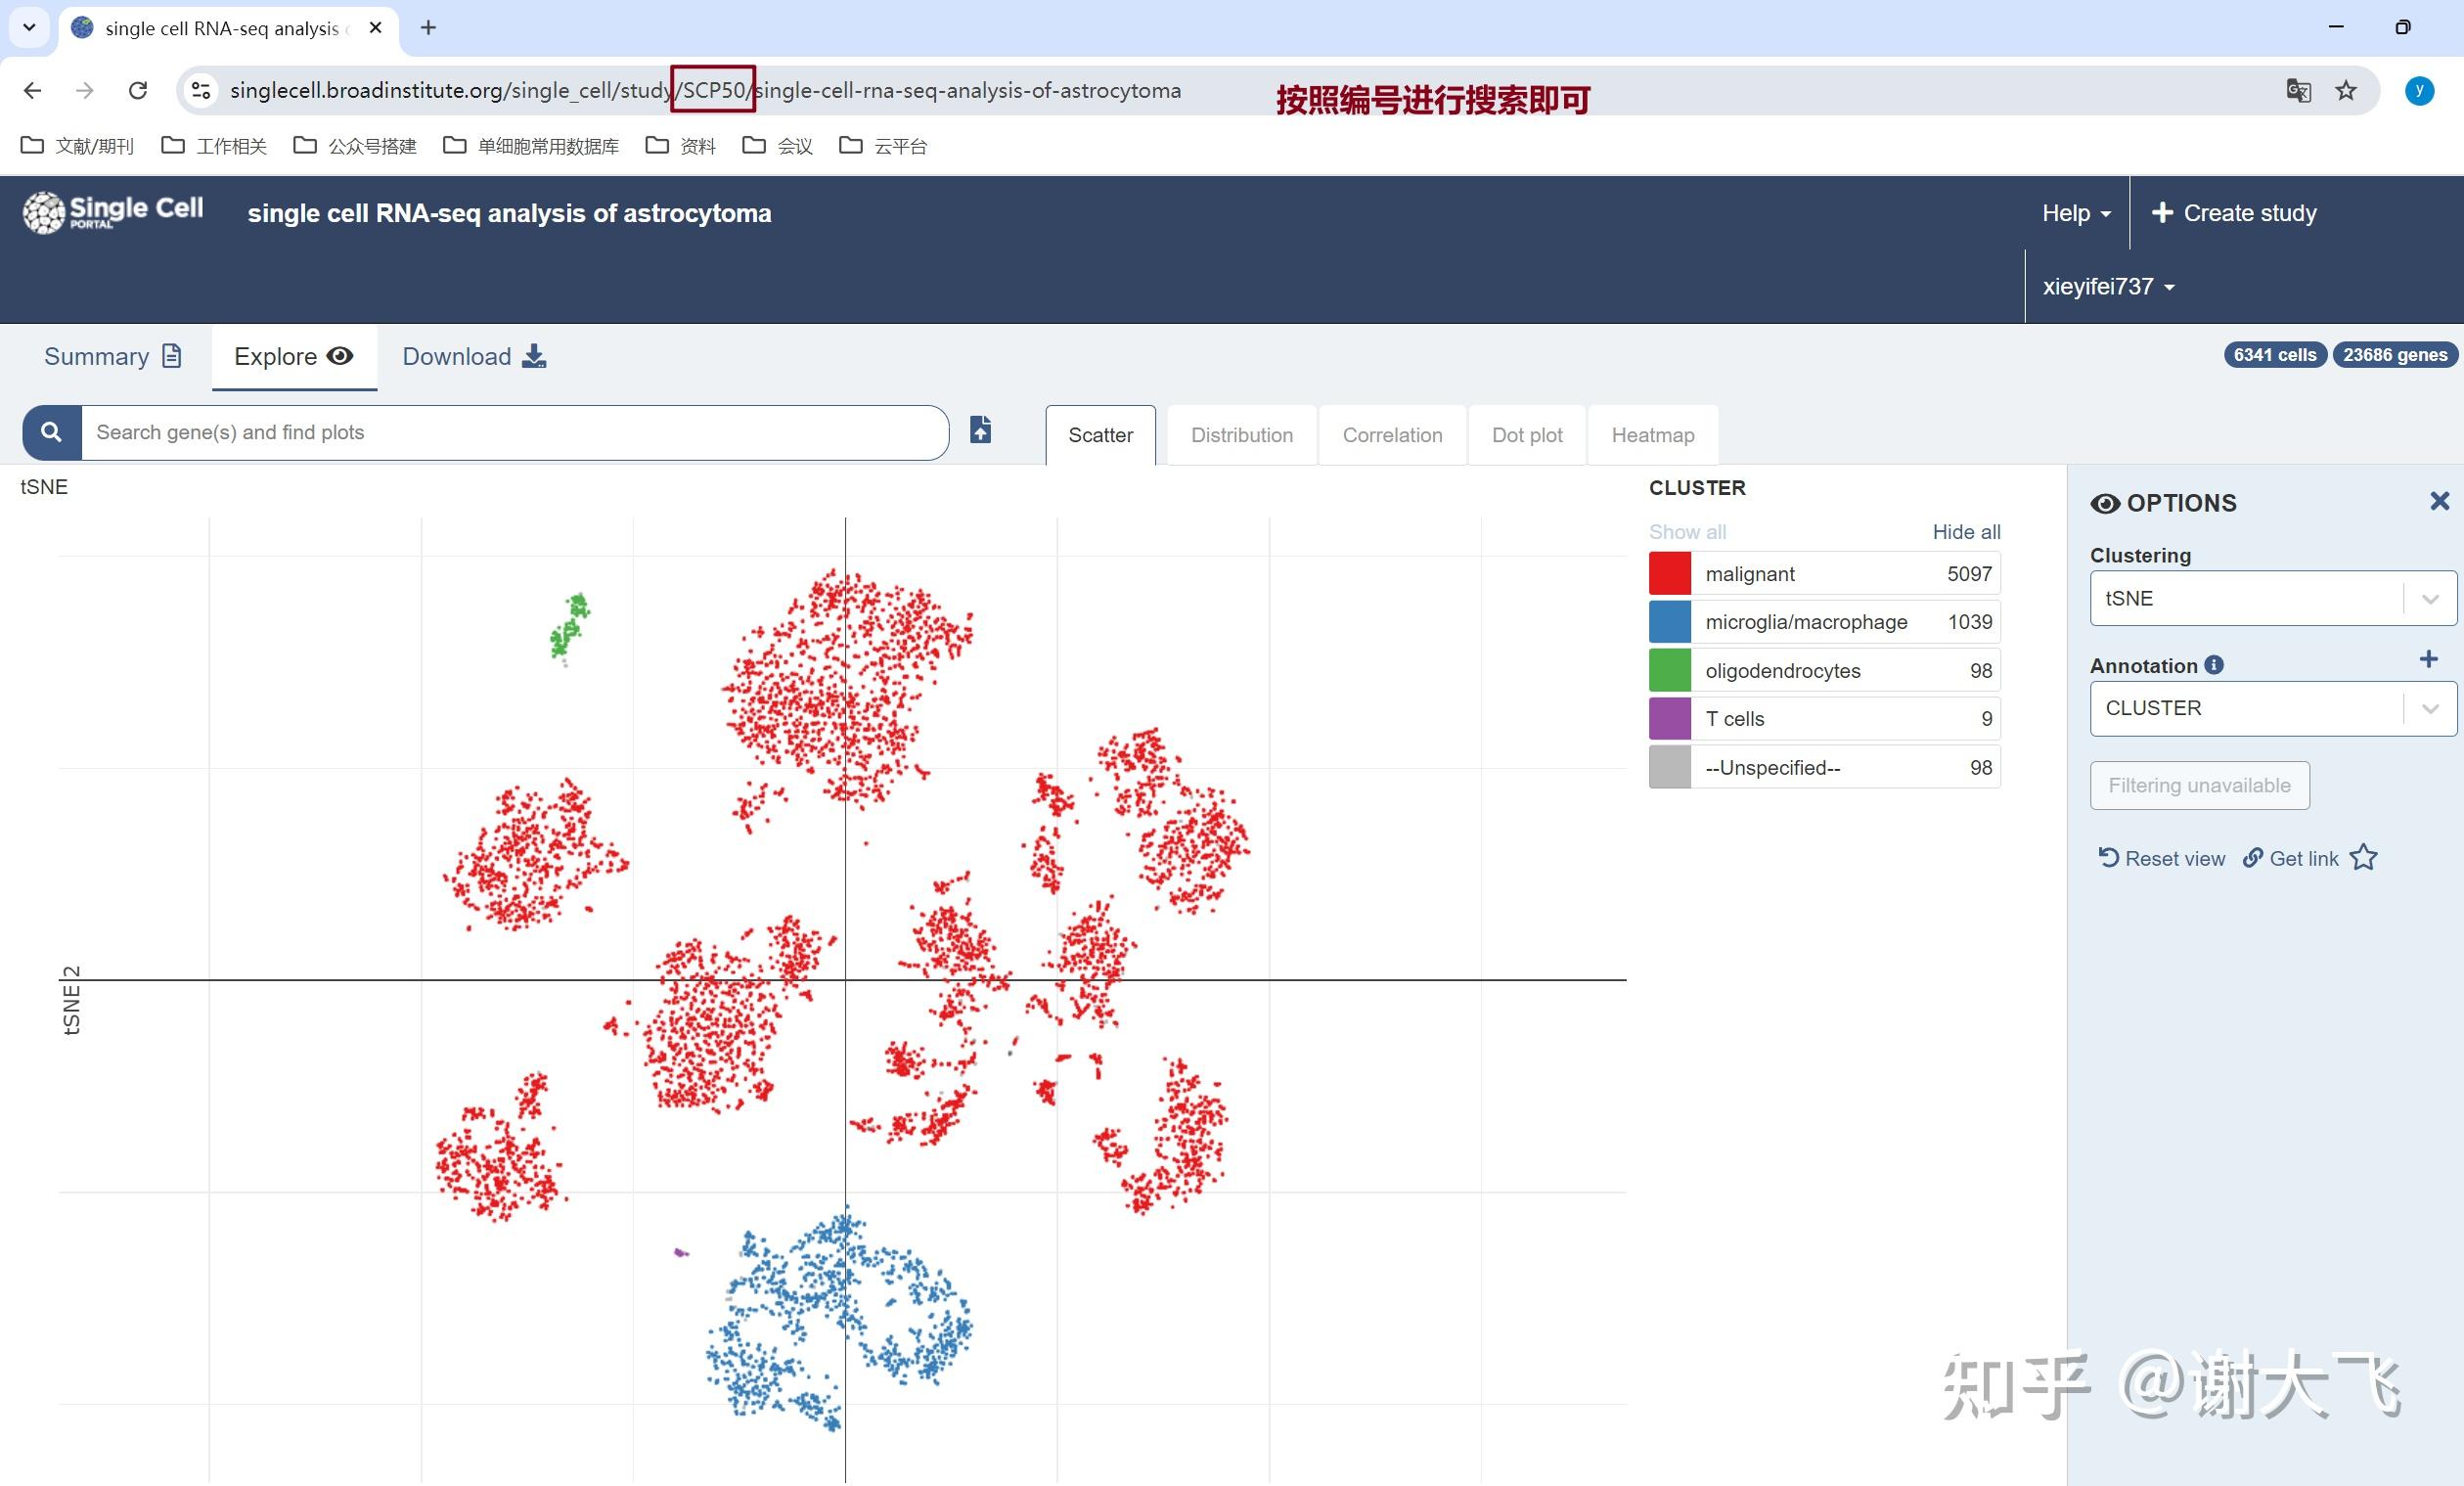
Task: Toggle the T cells legend entry
Action: [1824, 719]
